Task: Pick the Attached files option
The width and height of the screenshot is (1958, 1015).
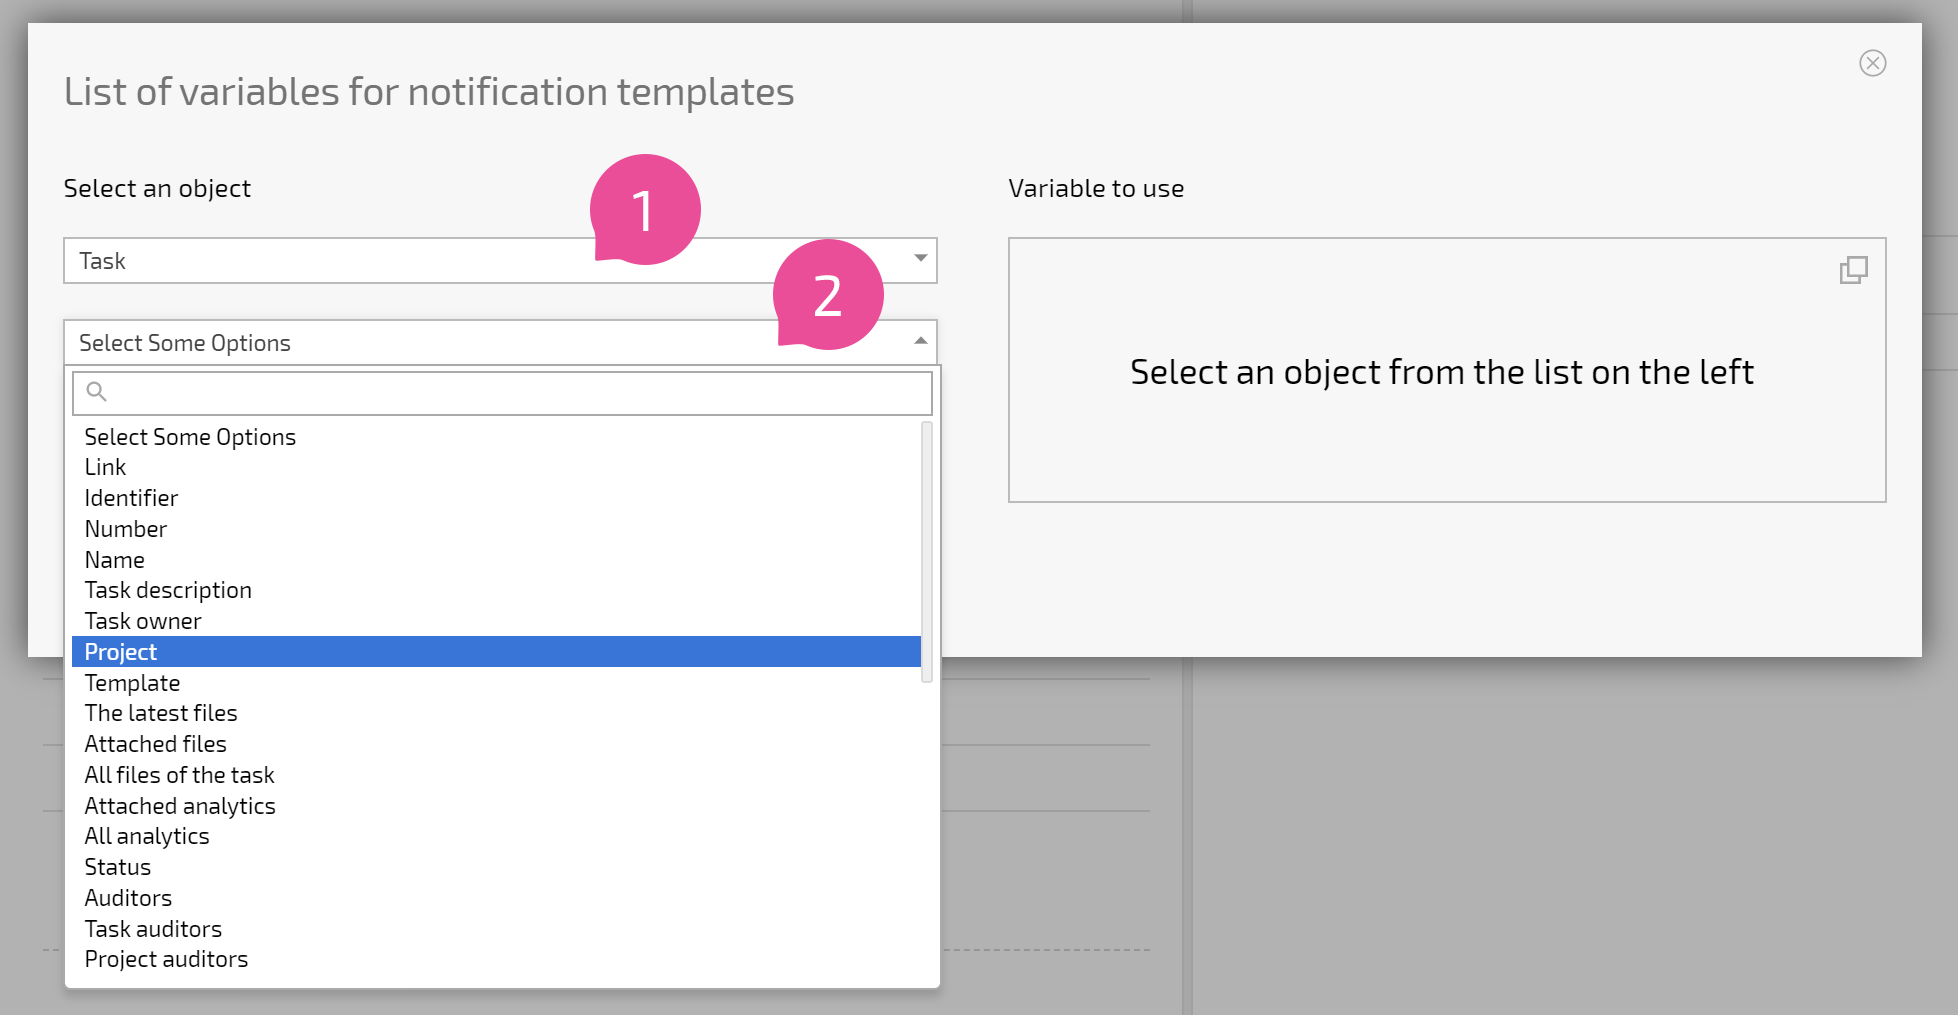Action: pyautogui.click(x=496, y=744)
